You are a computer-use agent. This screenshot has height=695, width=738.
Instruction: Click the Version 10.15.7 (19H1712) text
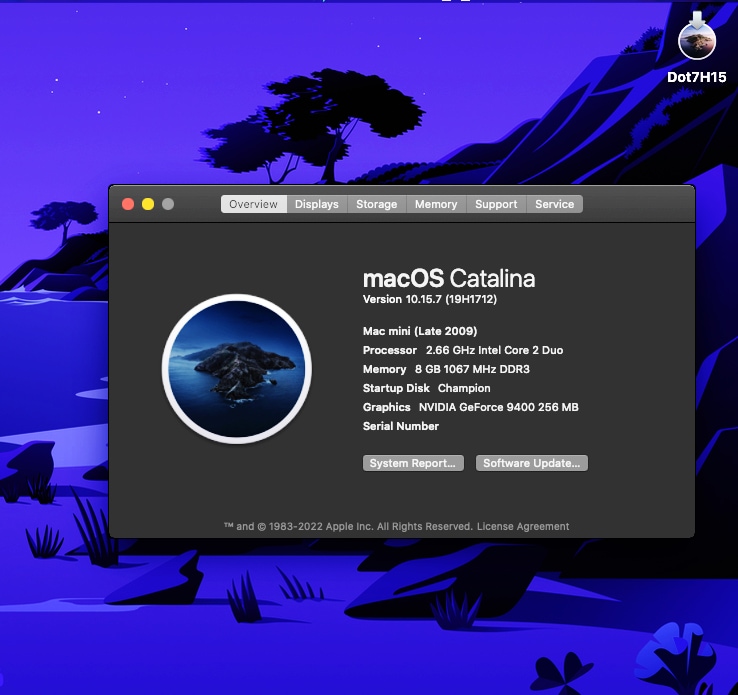pyautogui.click(x=430, y=299)
